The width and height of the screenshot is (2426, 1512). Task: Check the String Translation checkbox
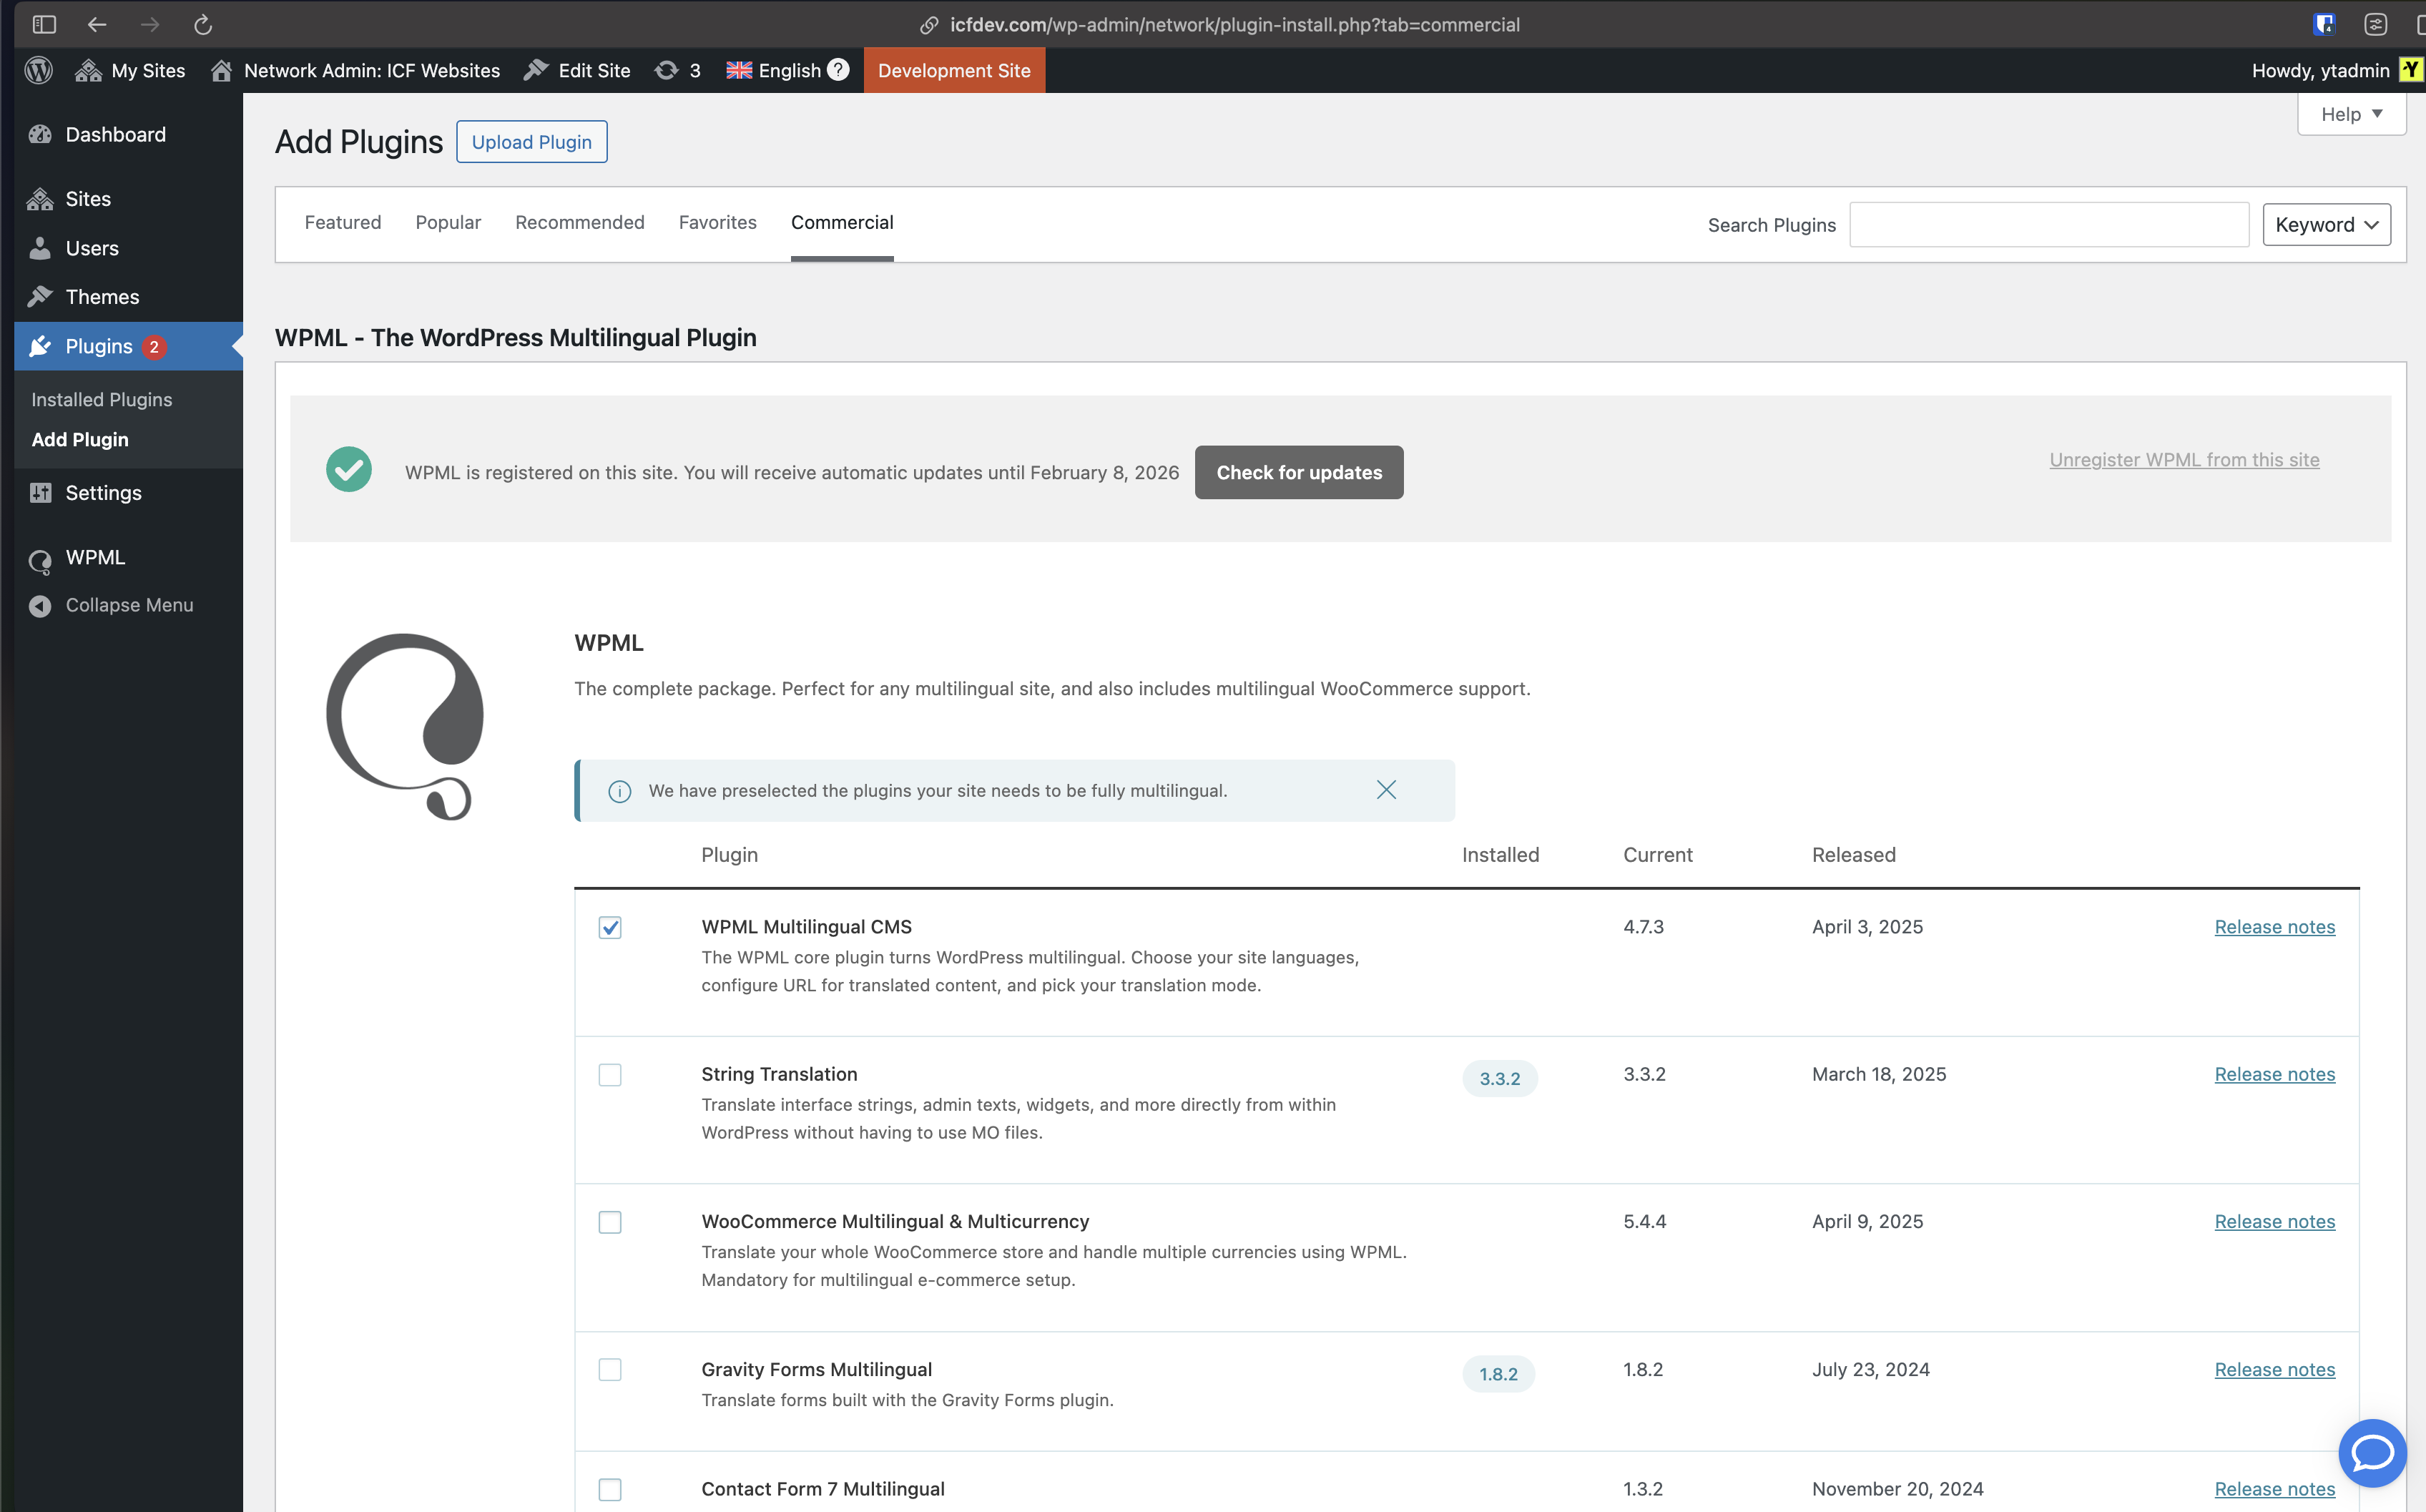click(x=610, y=1075)
